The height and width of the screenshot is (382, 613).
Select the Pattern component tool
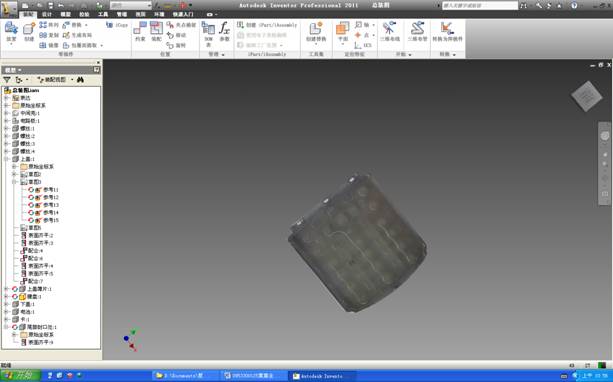[49, 25]
